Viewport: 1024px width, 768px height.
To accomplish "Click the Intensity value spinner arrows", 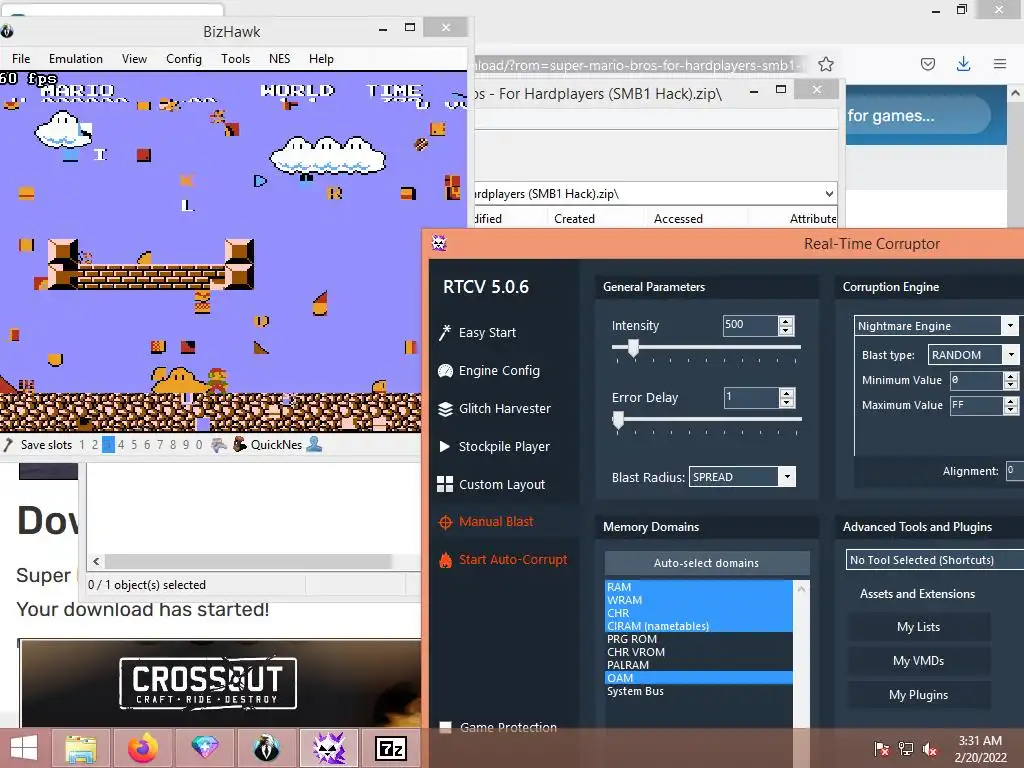I will pos(786,325).
